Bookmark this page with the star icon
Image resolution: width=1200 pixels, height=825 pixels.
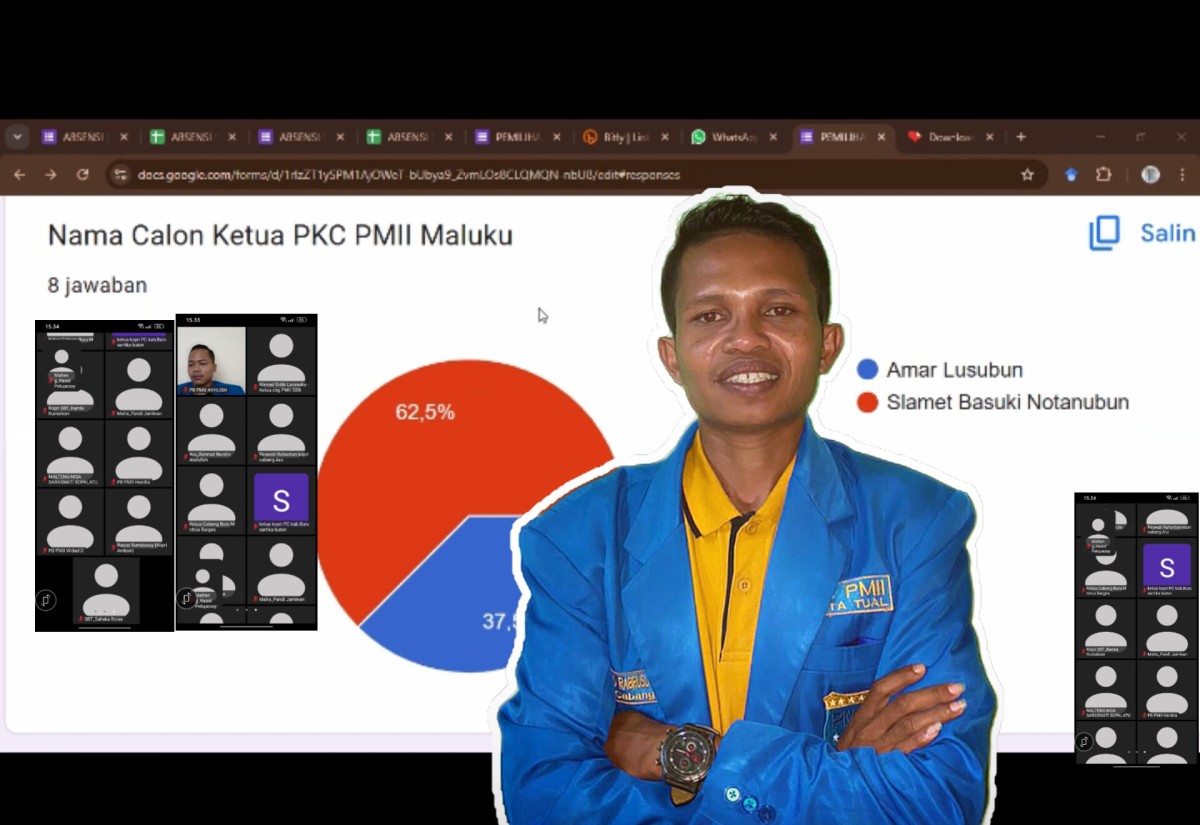1027,175
